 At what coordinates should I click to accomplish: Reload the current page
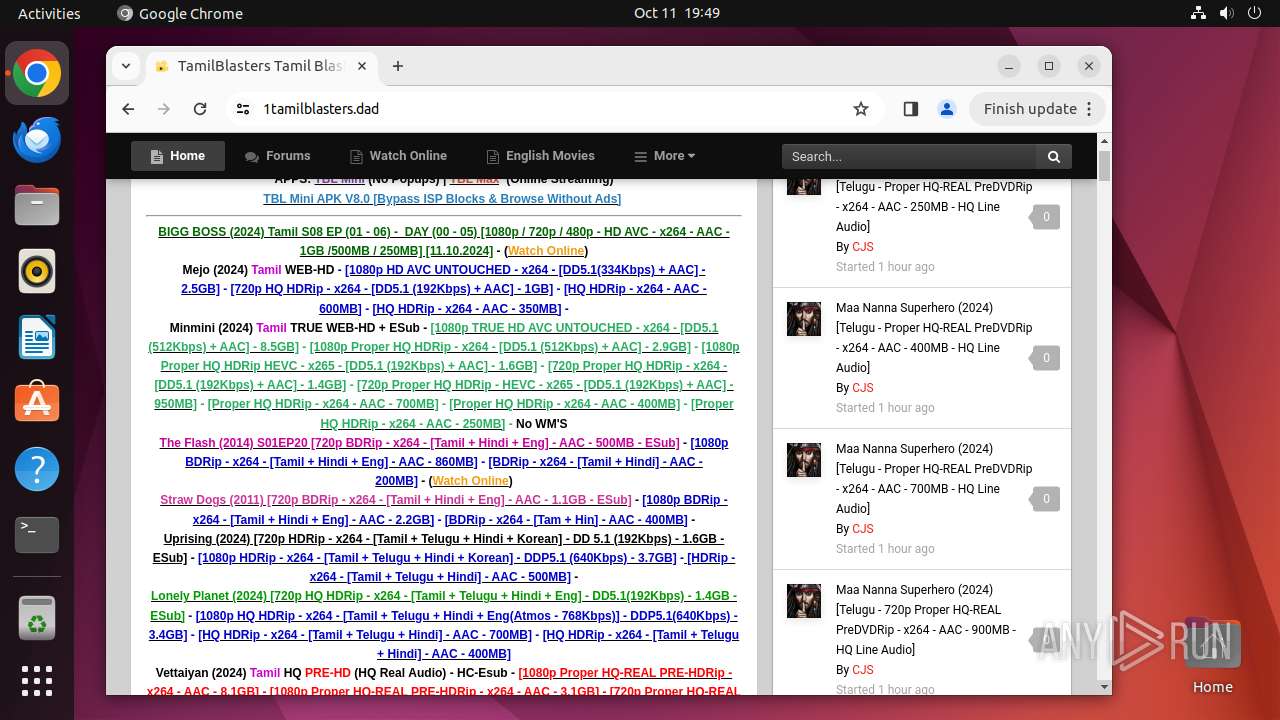point(200,109)
